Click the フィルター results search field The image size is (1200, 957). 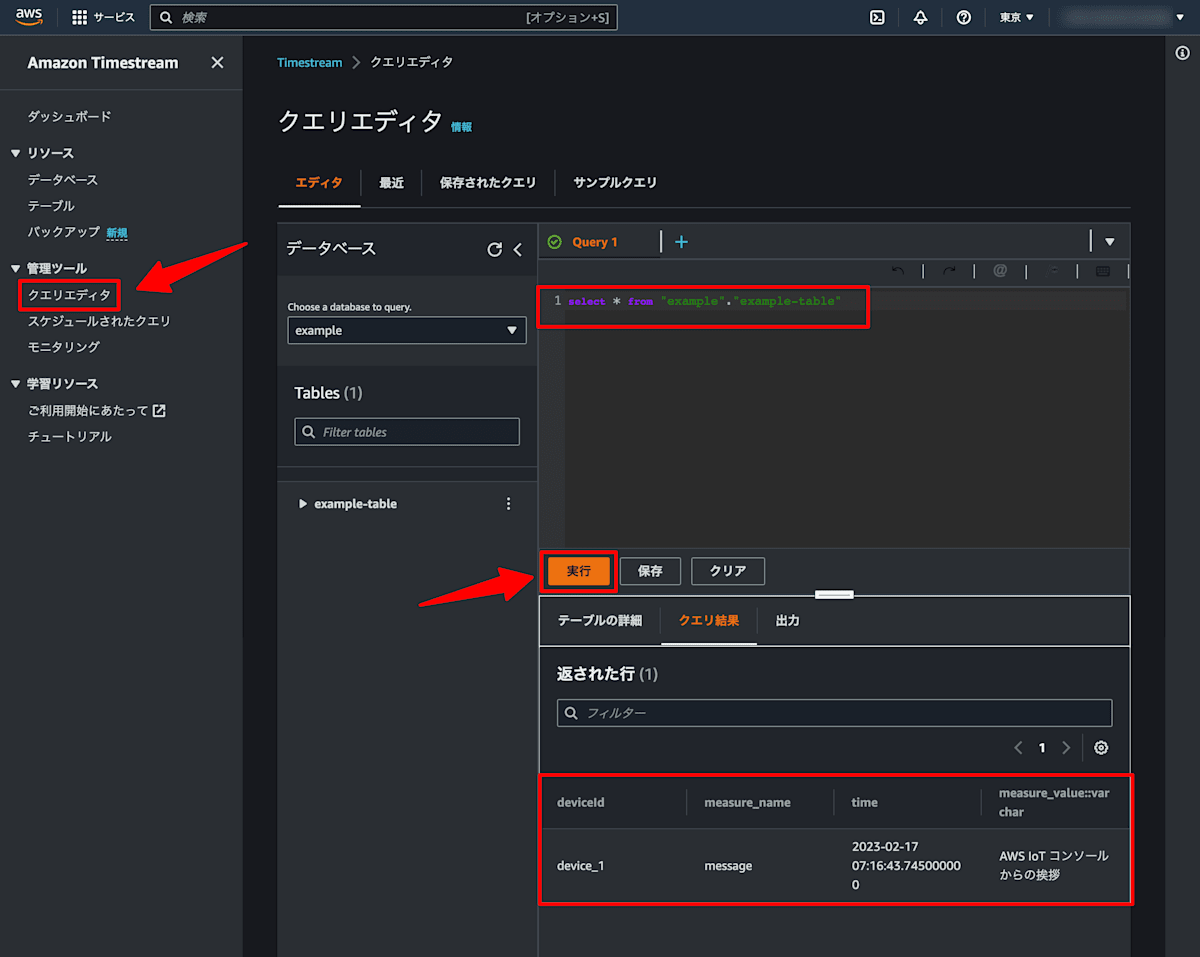click(x=834, y=713)
